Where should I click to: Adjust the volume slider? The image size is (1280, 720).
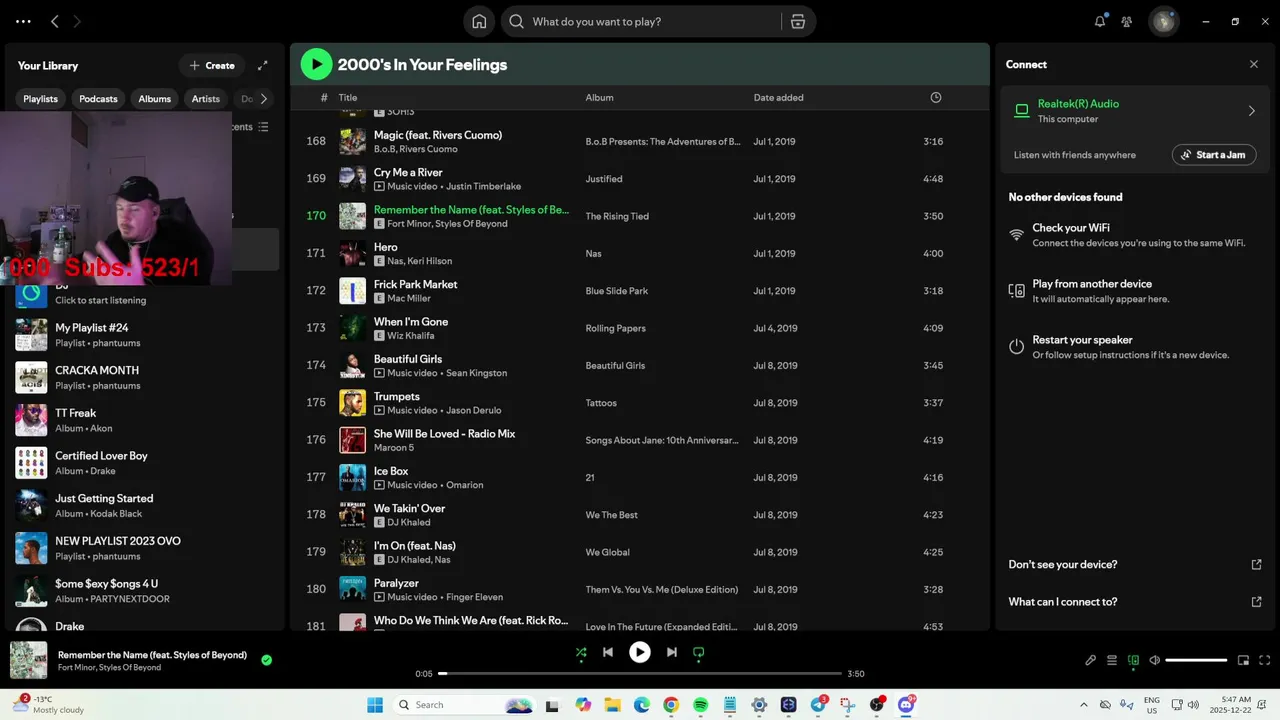(1196, 660)
